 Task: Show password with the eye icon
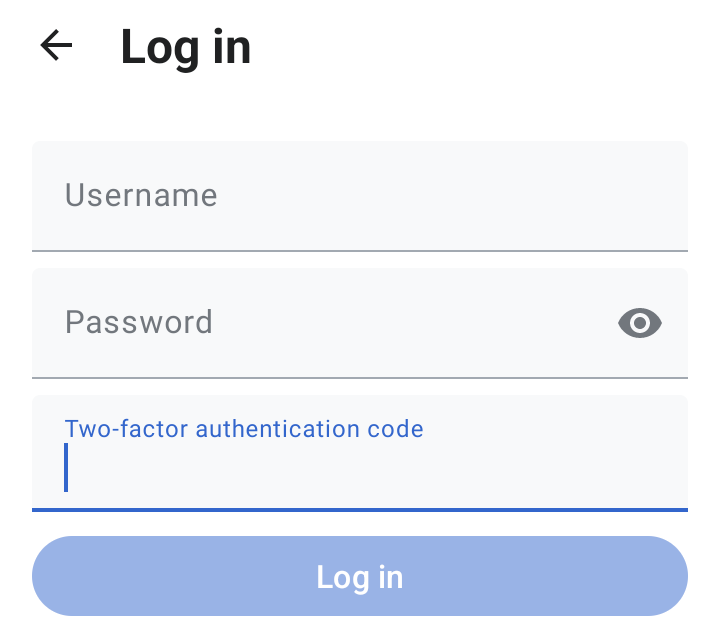pyautogui.click(x=640, y=323)
